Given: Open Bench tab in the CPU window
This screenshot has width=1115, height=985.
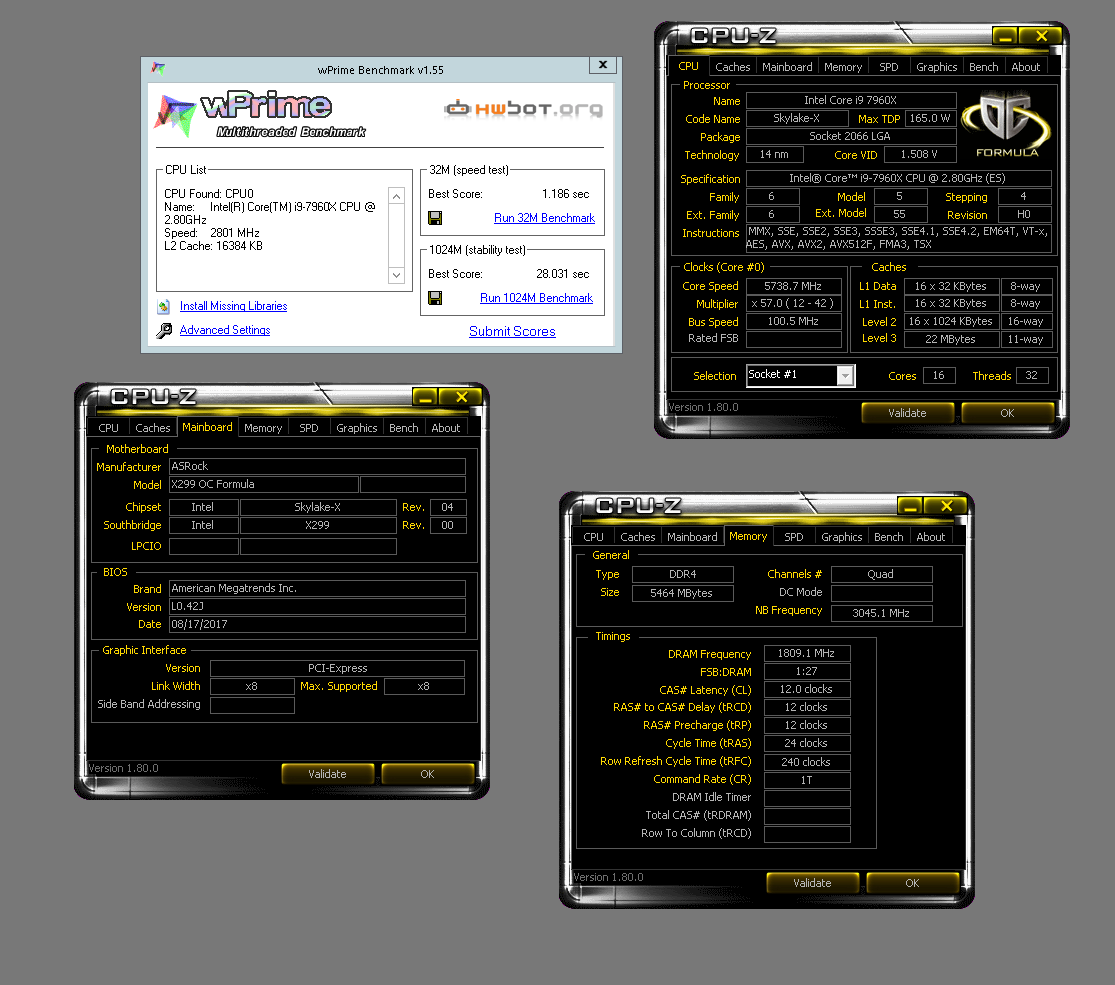Looking at the screenshot, I should [x=983, y=67].
